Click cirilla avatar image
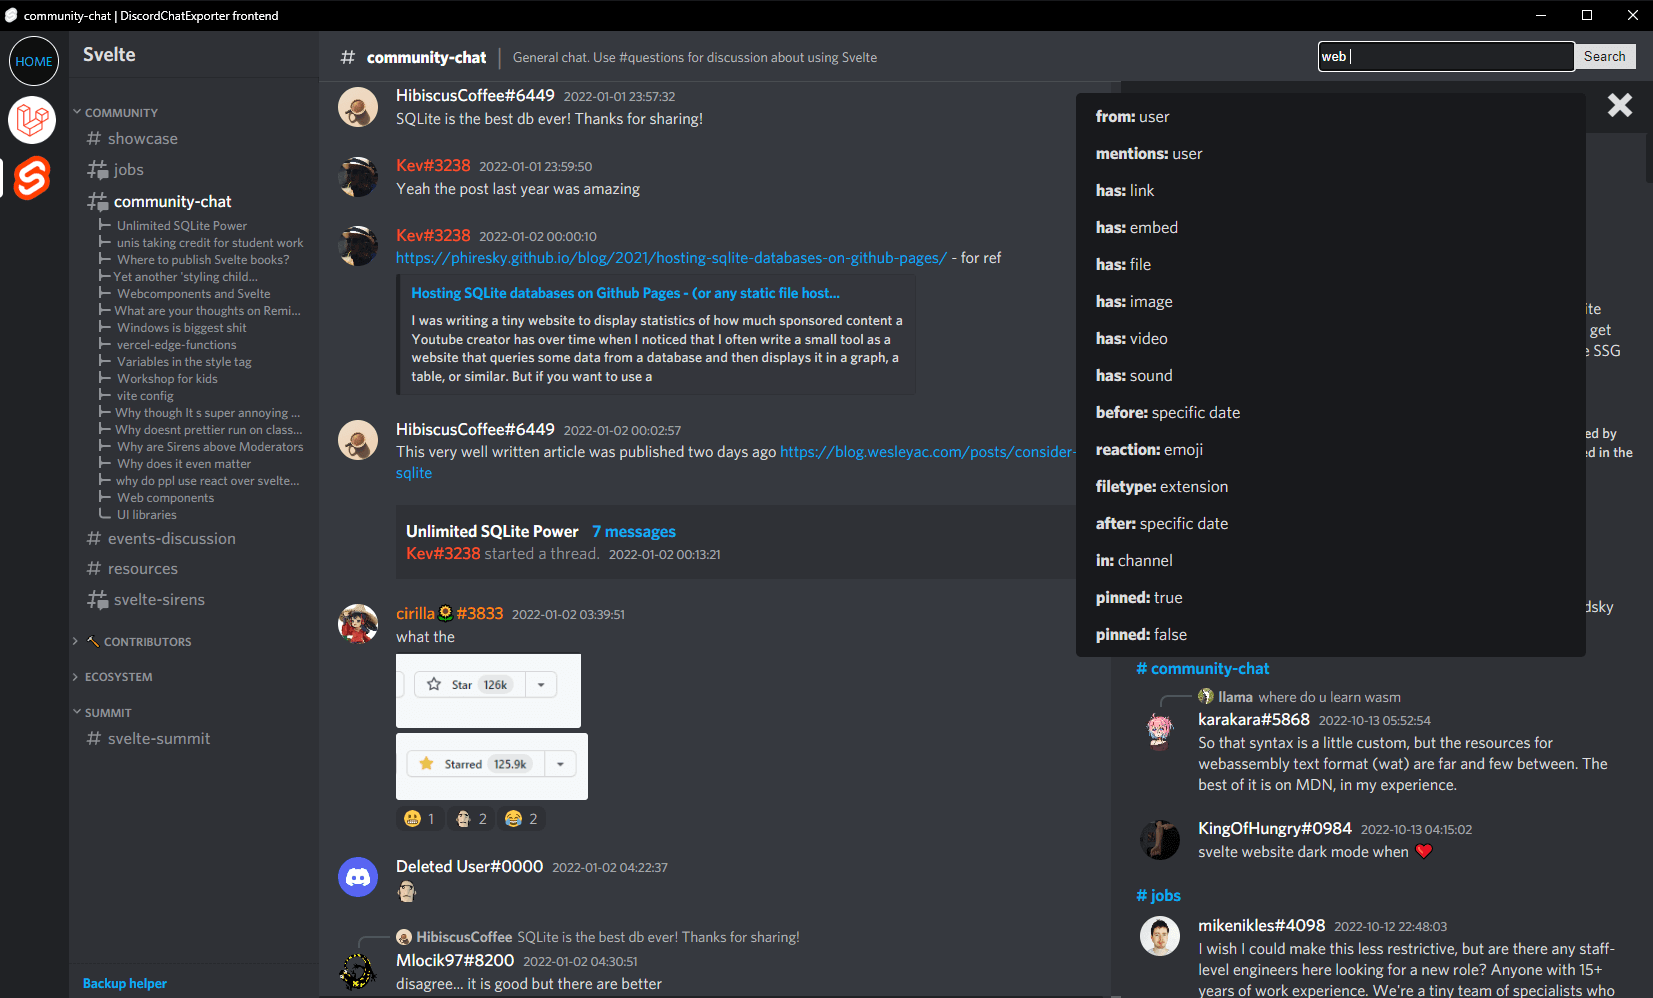Screen dimensions: 1653x998 click(358, 624)
